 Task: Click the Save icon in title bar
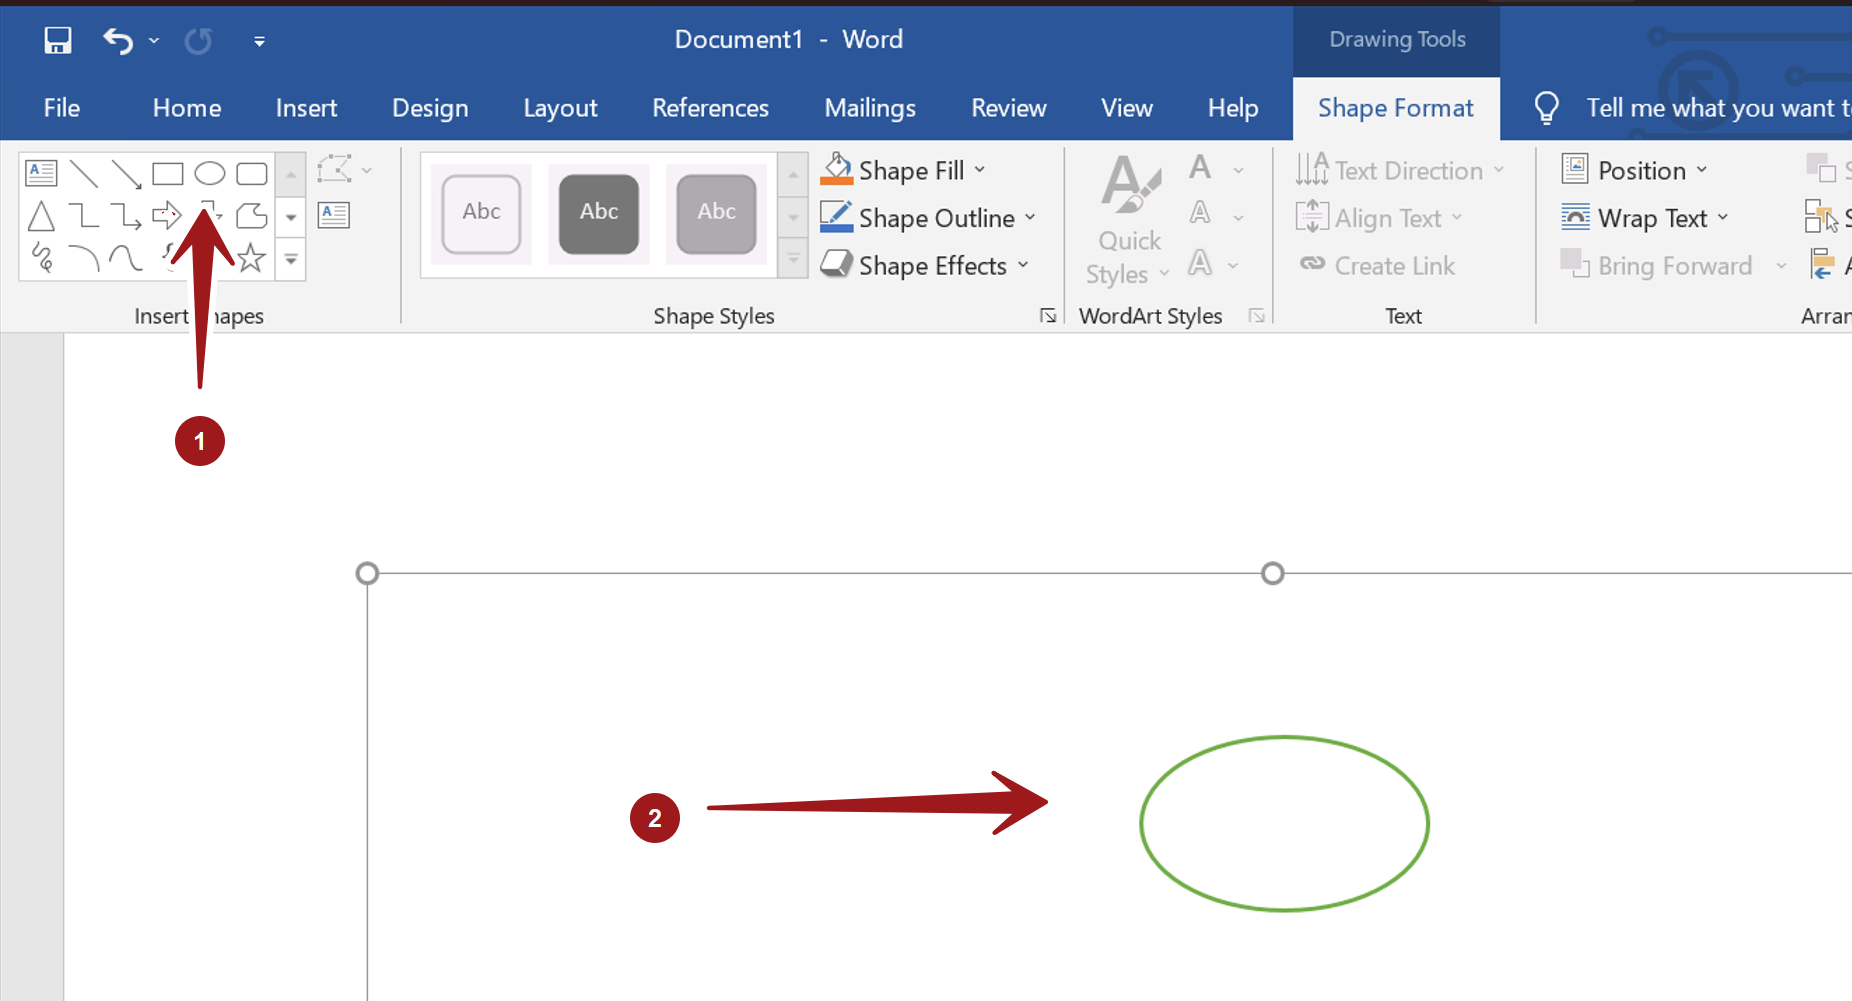coord(58,40)
